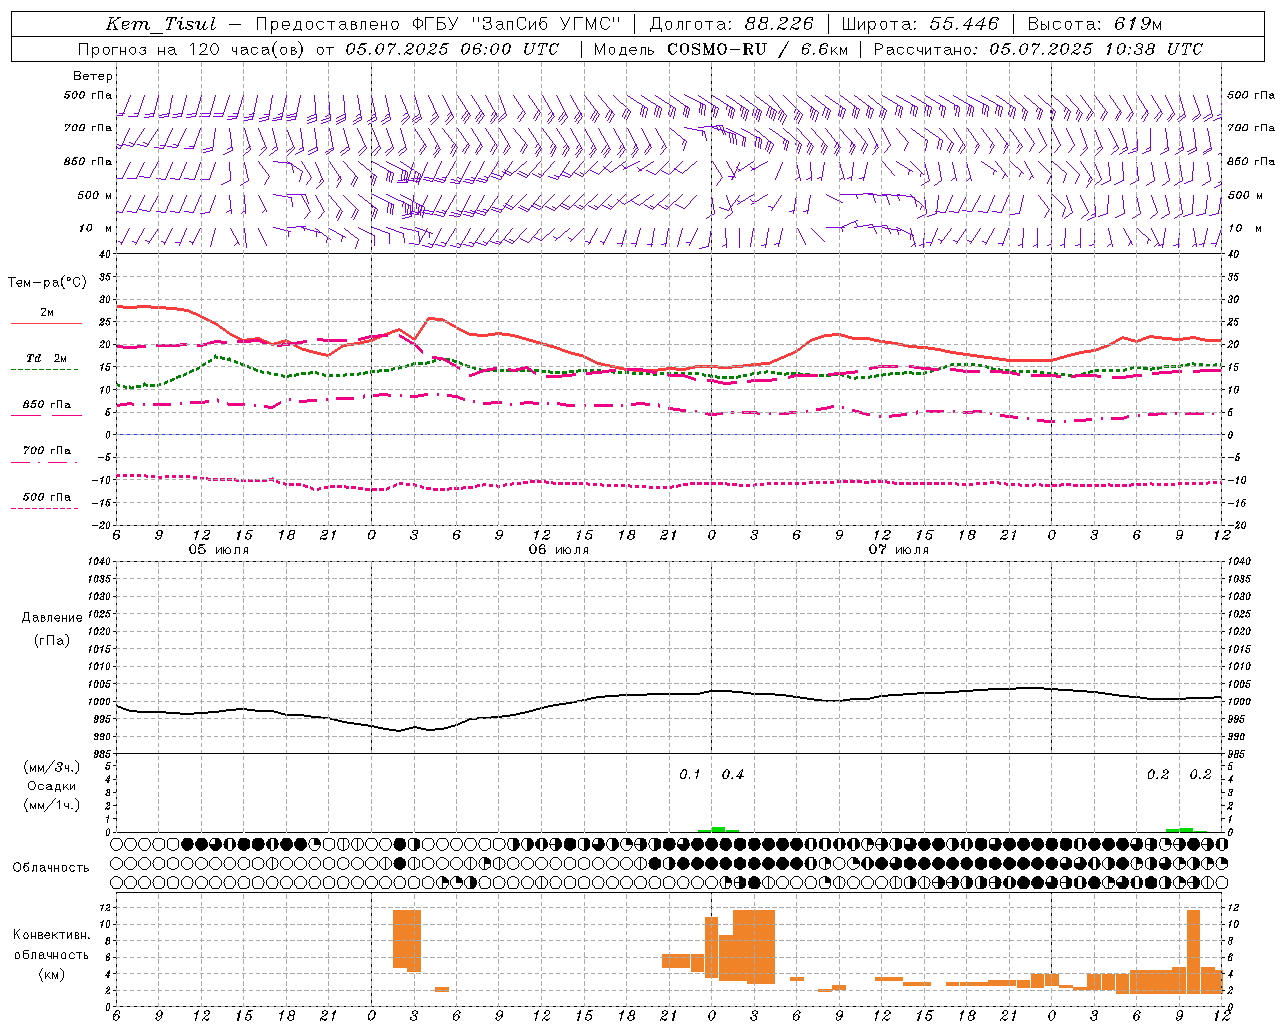Click the 700 гПа temperature legend entry
This screenshot has width=1280, height=1024.
[47, 451]
